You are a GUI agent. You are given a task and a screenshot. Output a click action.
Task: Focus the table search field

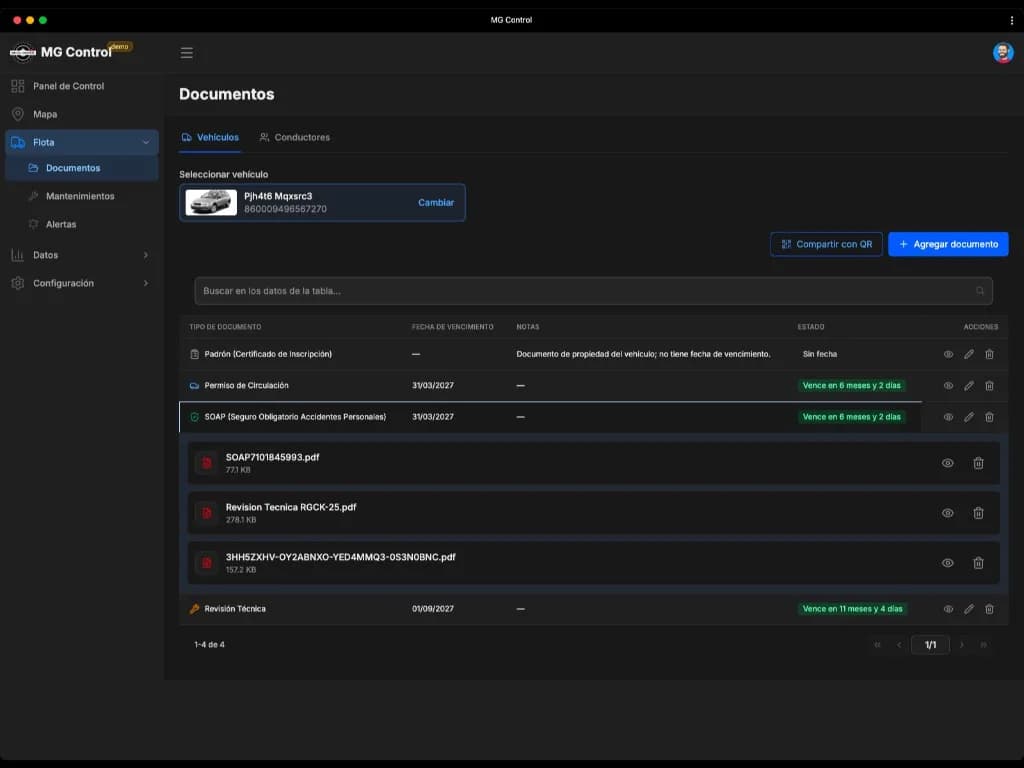coord(593,291)
